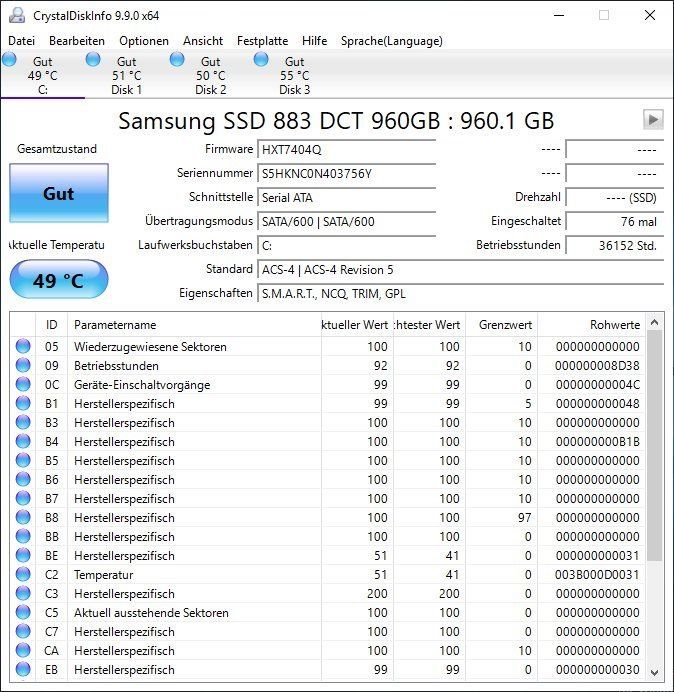
Task: Open the Optionen menu
Action: 144,41
